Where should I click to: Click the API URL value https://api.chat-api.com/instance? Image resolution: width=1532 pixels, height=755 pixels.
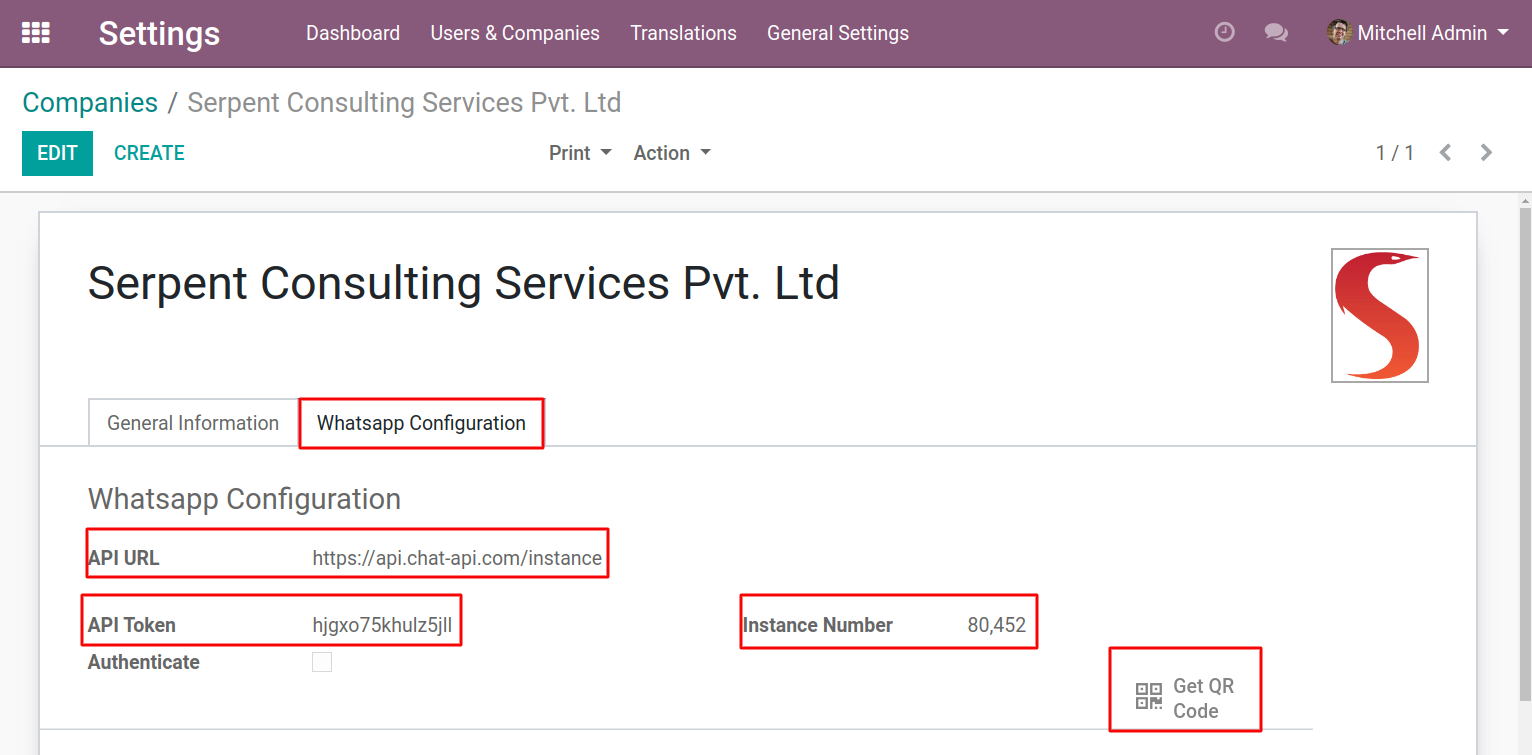pyautogui.click(x=457, y=558)
